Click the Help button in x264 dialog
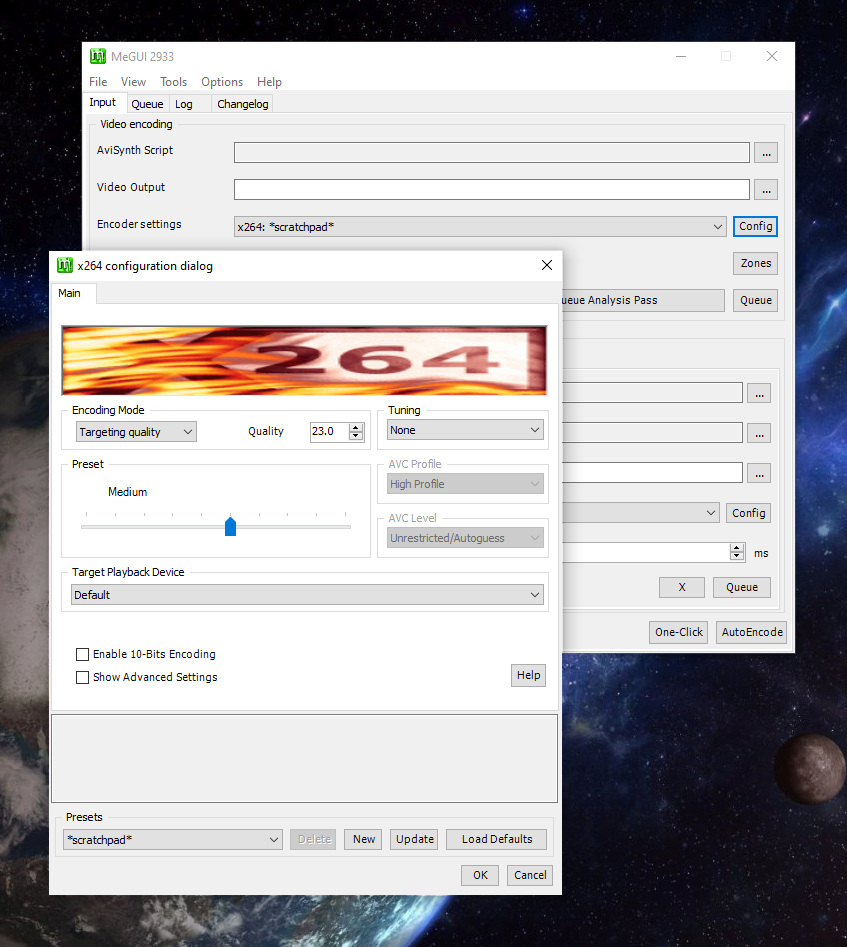The height and width of the screenshot is (947, 847). pyautogui.click(x=529, y=675)
